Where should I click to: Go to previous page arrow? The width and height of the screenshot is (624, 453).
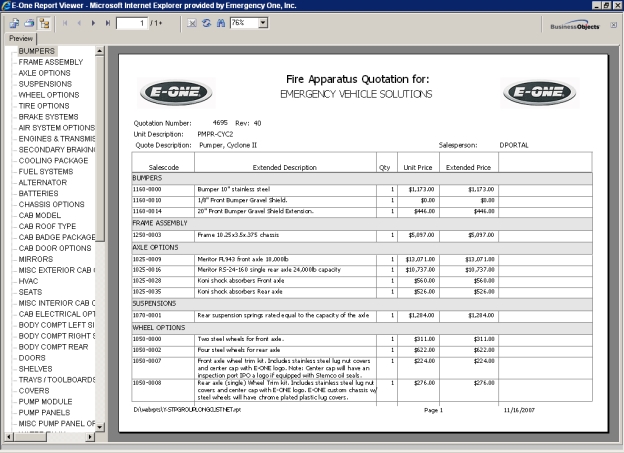[x=79, y=23]
